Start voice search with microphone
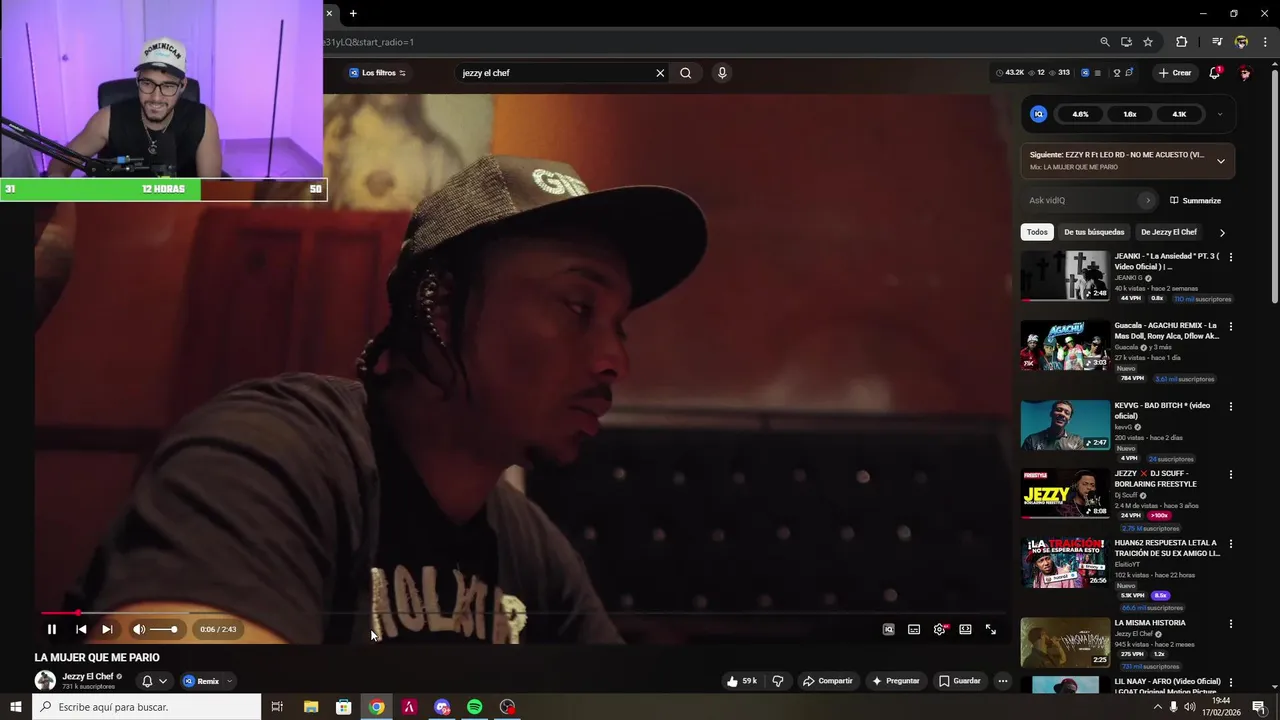 722,73
